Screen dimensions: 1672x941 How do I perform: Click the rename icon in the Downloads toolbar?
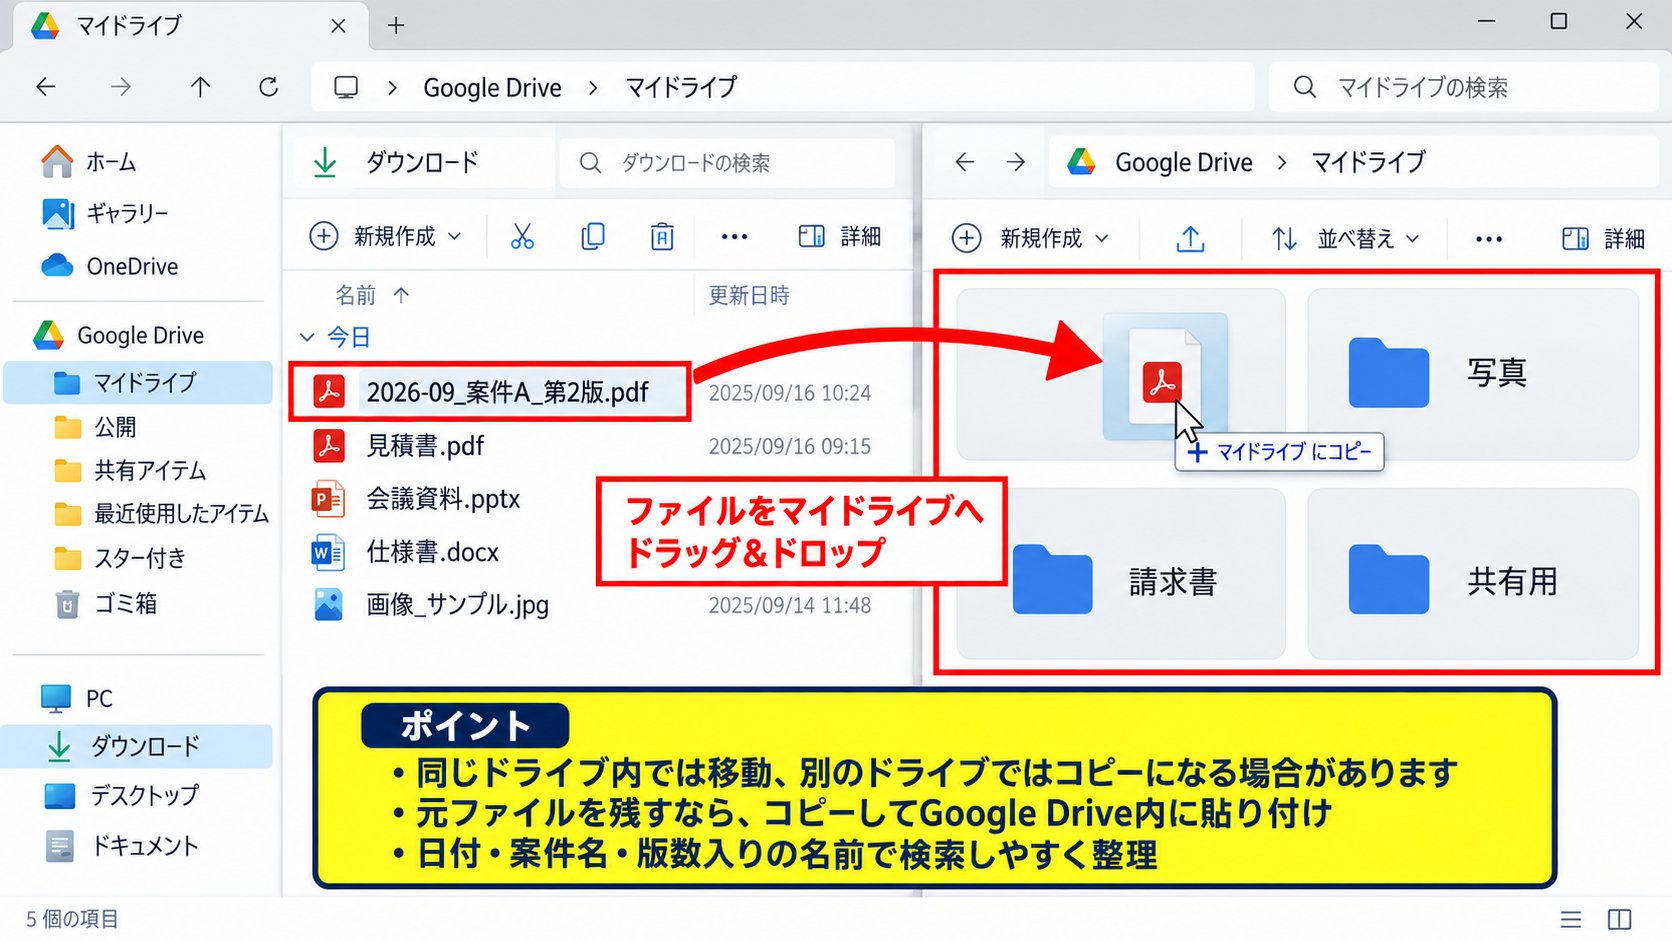tap(662, 236)
